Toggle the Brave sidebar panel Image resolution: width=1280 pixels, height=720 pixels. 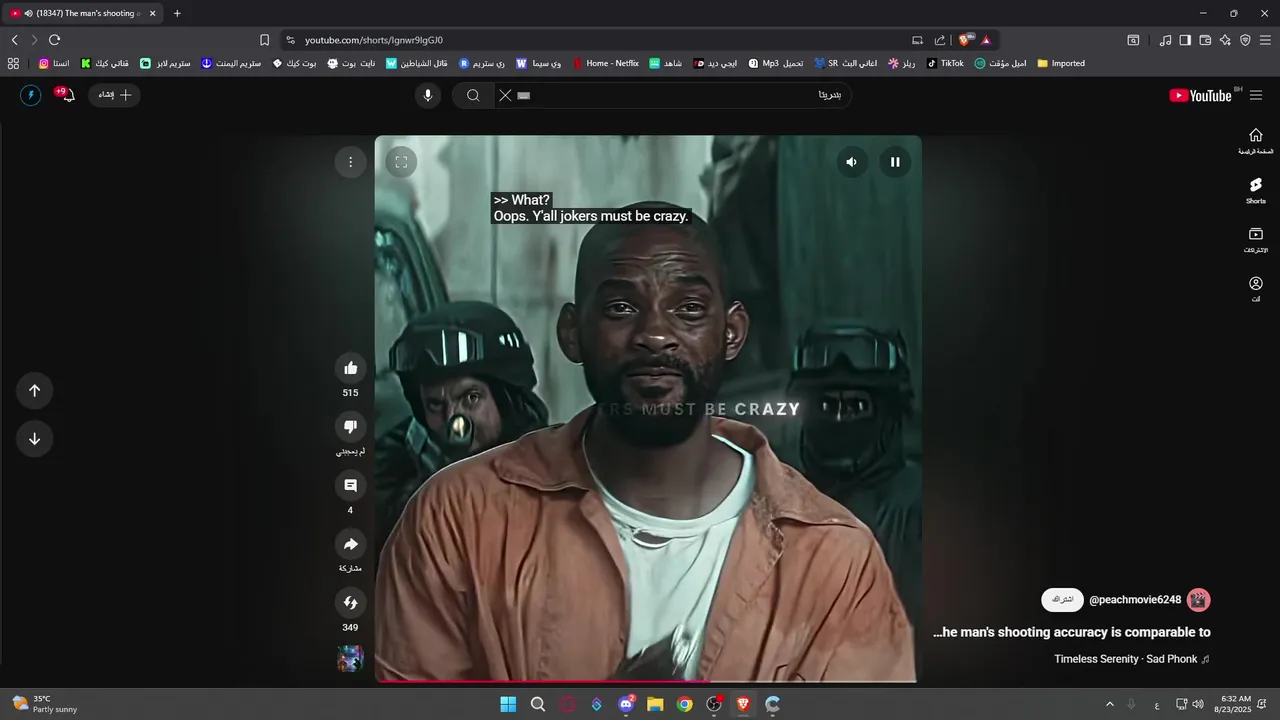tap(1185, 40)
